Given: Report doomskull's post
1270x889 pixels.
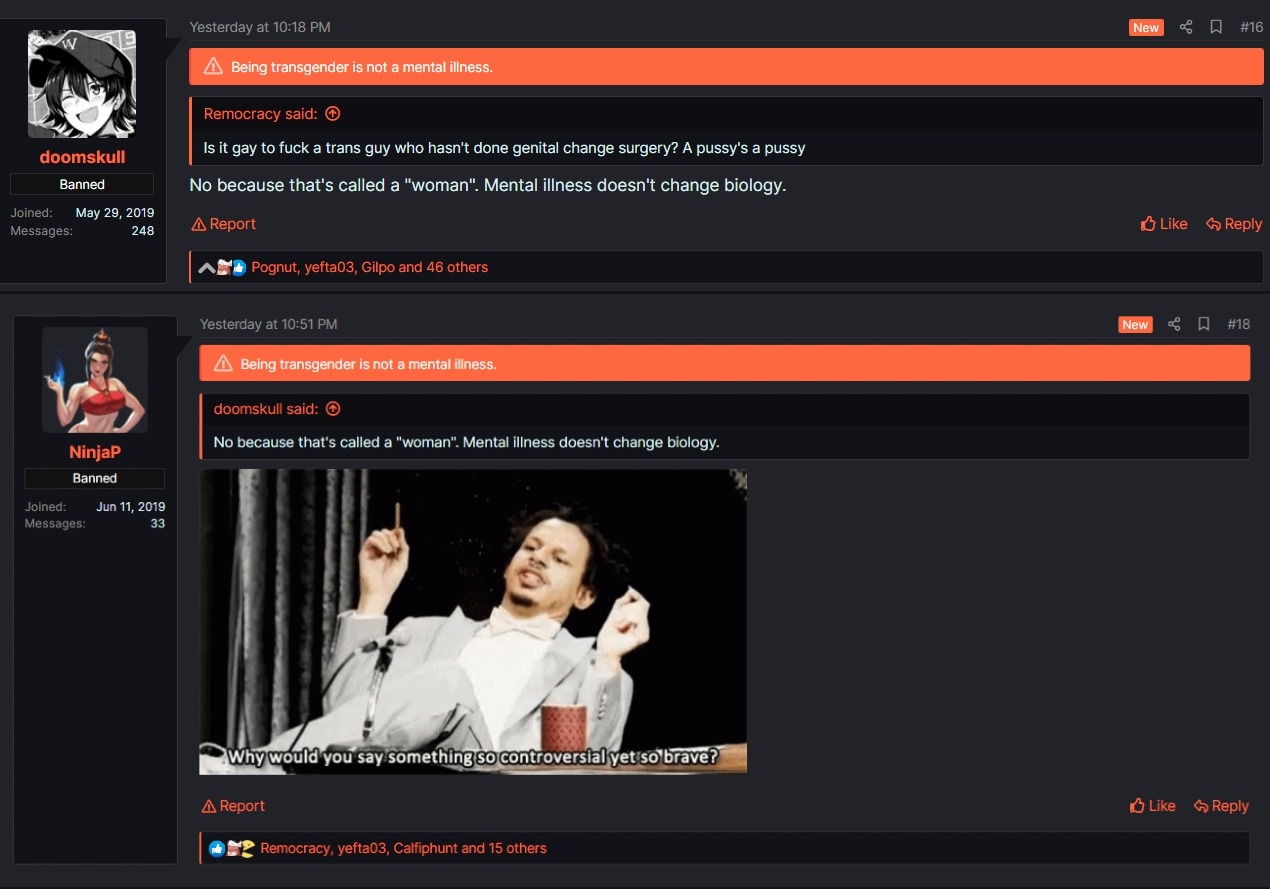Looking at the screenshot, I should pos(224,224).
